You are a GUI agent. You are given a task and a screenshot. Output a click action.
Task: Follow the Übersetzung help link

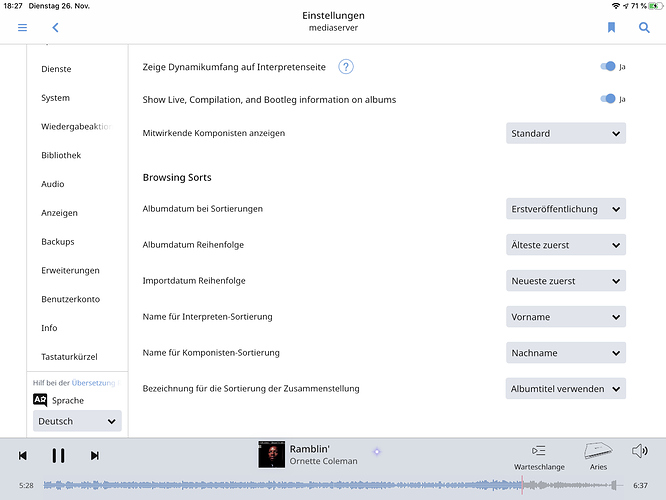point(93,383)
